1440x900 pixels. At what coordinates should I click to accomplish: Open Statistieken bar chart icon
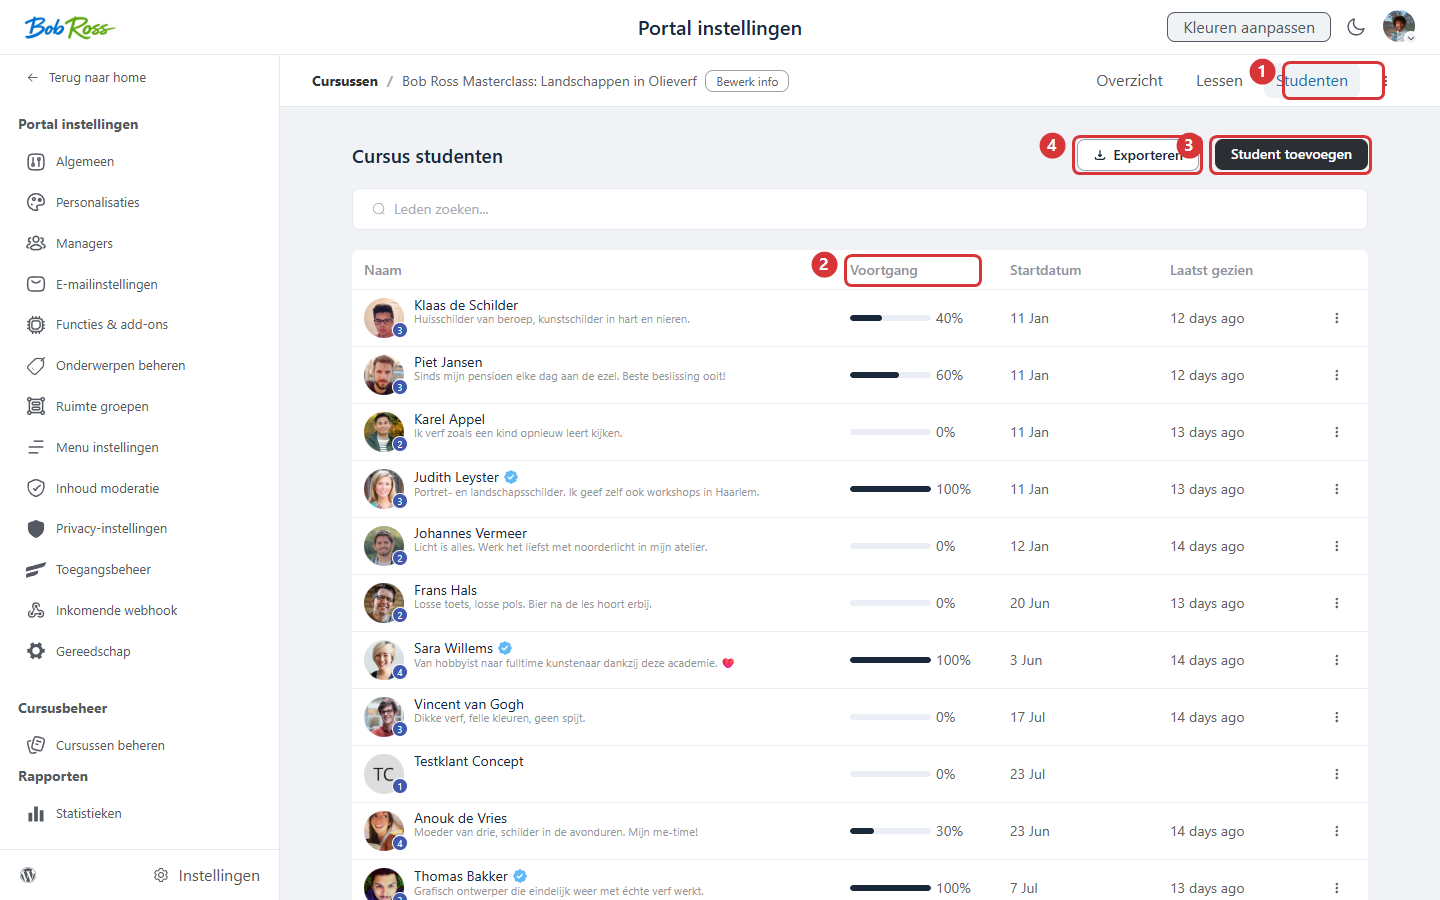pos(36,814)
